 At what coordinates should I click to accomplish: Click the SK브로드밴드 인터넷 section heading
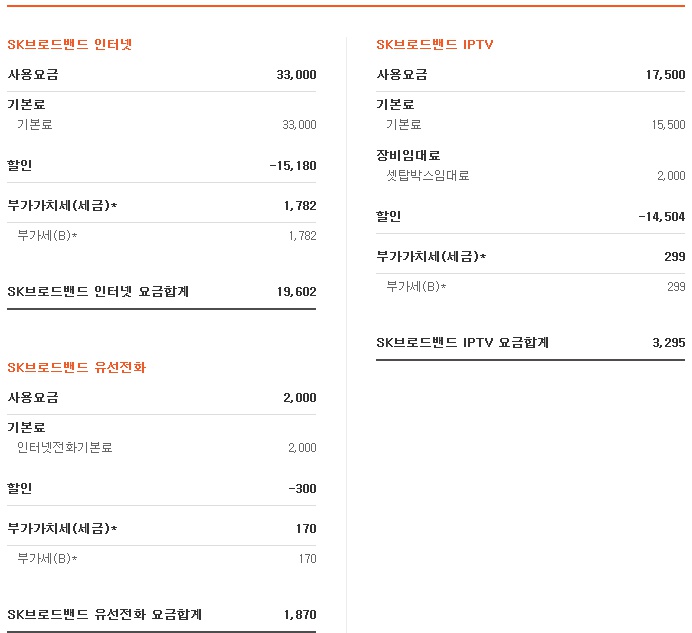point(69,45)
